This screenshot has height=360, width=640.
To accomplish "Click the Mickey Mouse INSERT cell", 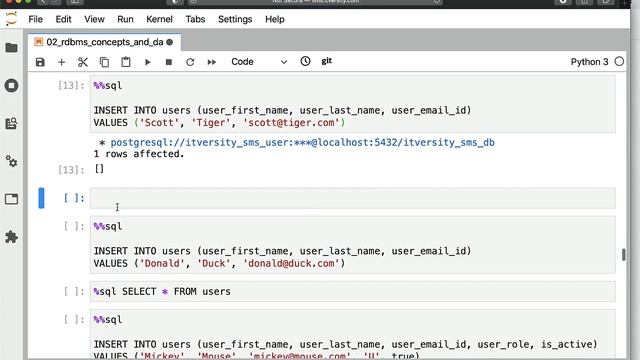I will (353, 335).
